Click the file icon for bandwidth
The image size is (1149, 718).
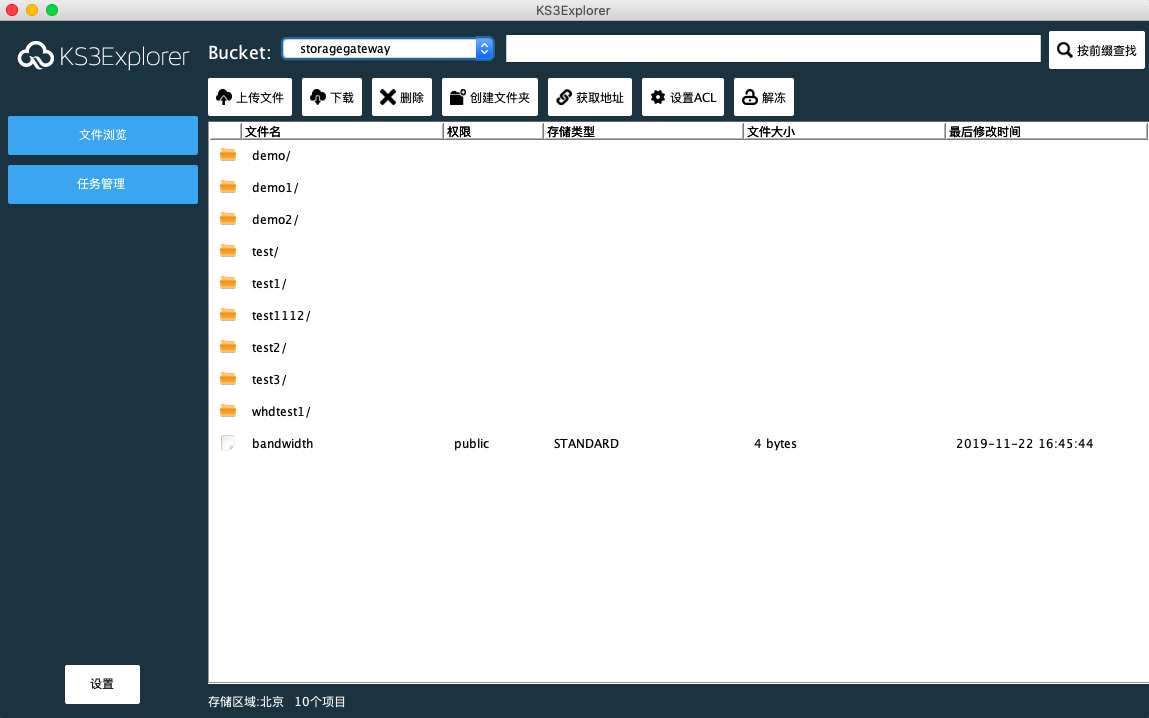pos(228,443)
